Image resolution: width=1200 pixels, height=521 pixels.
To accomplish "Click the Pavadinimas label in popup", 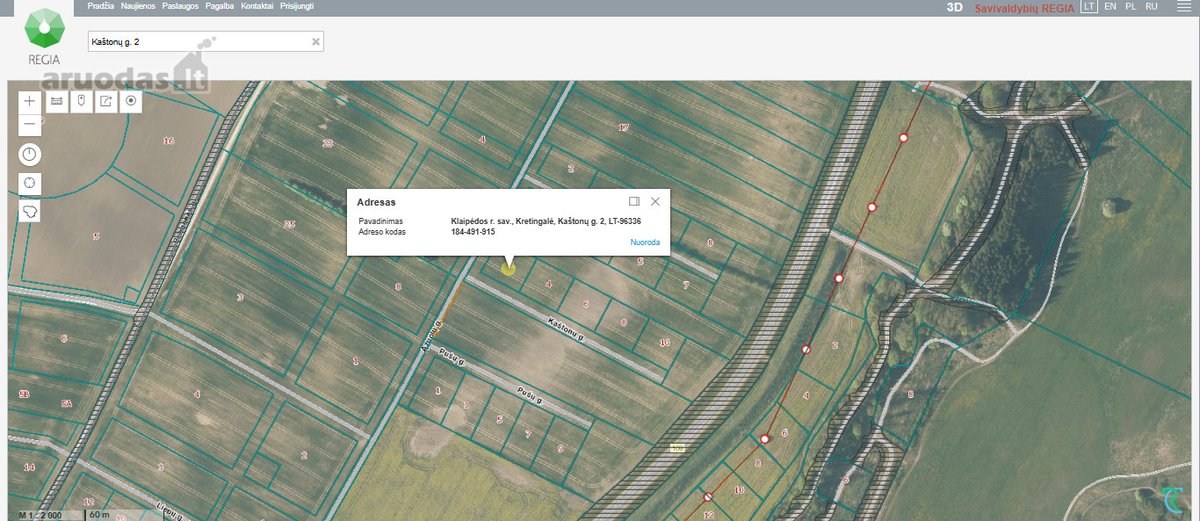I will pos(381,221).
